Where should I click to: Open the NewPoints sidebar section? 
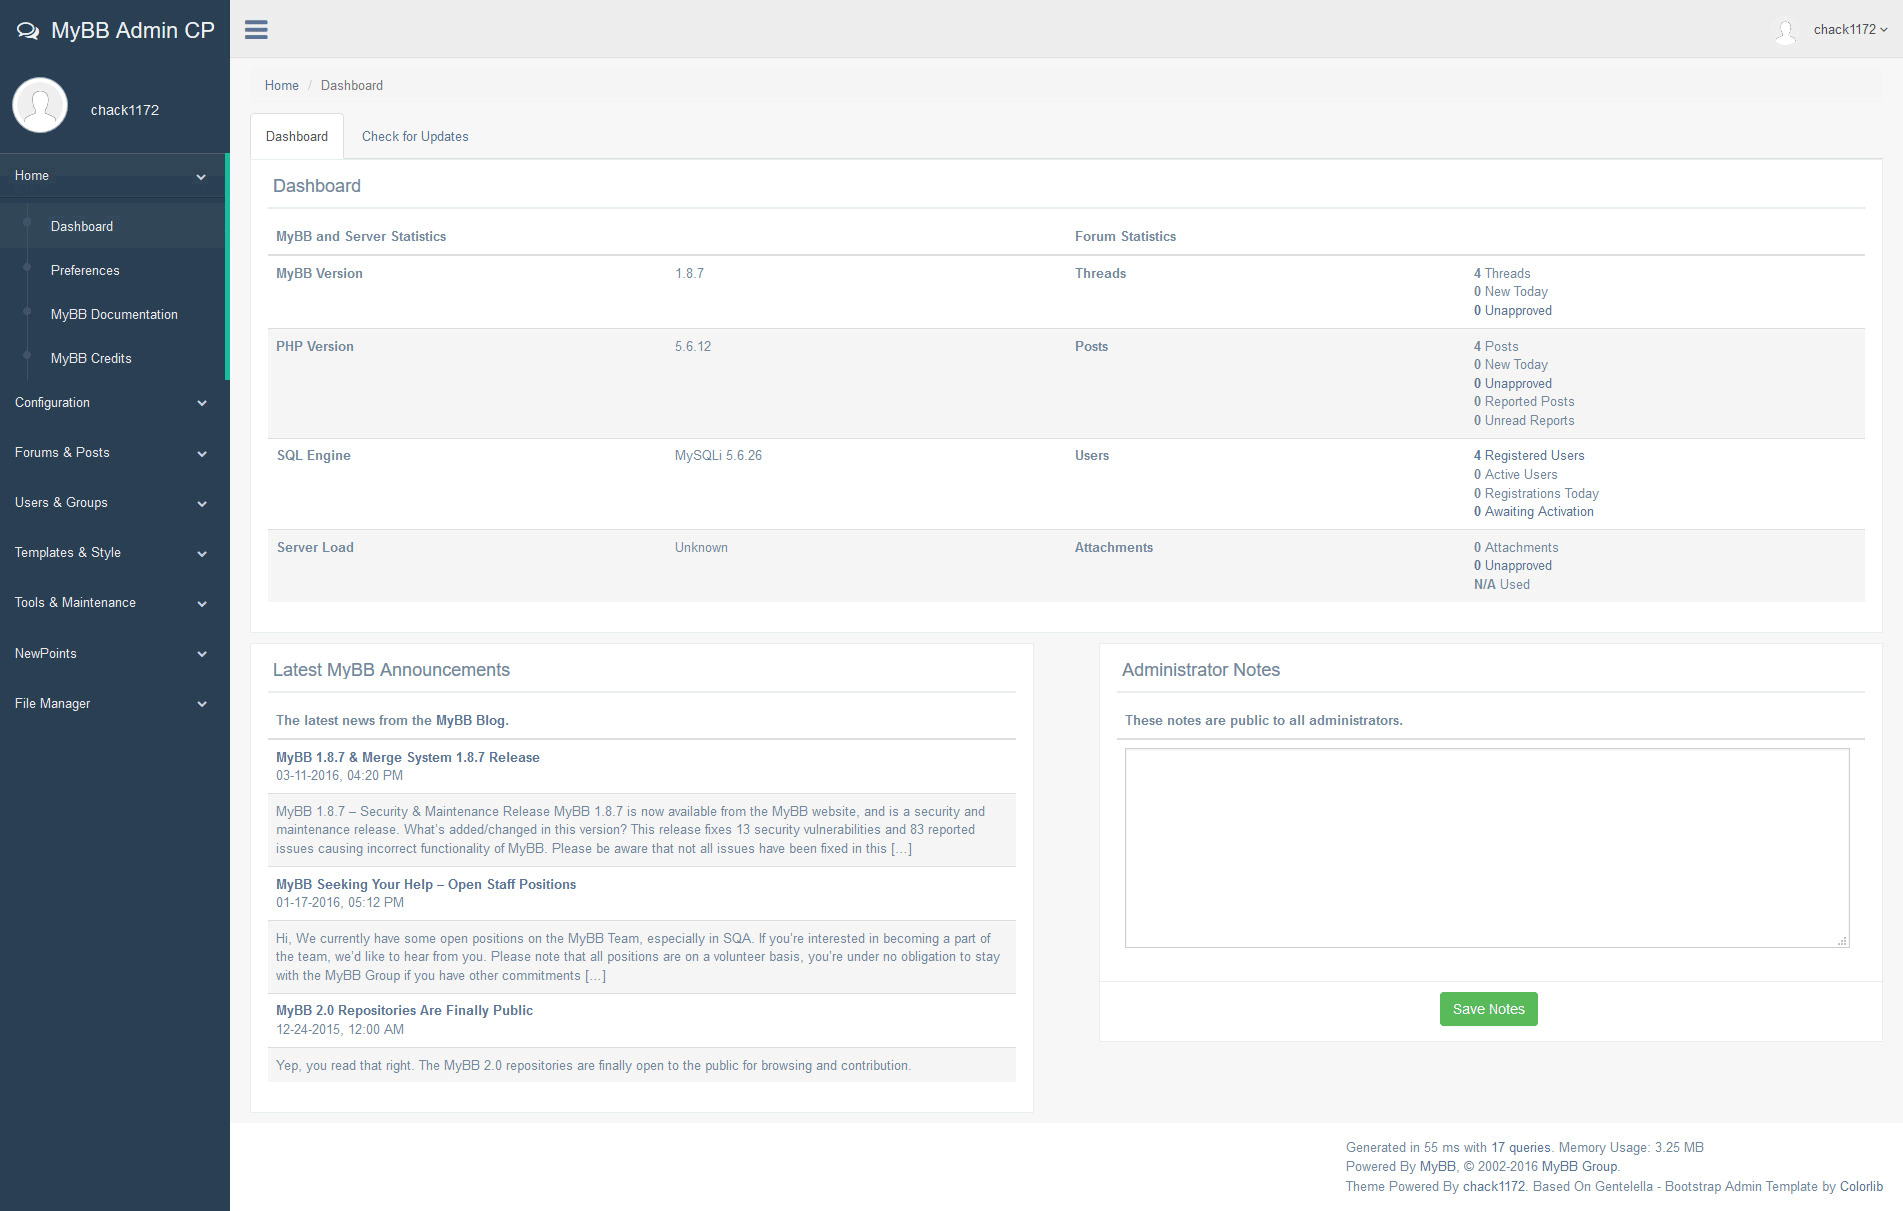coord(113,654)
